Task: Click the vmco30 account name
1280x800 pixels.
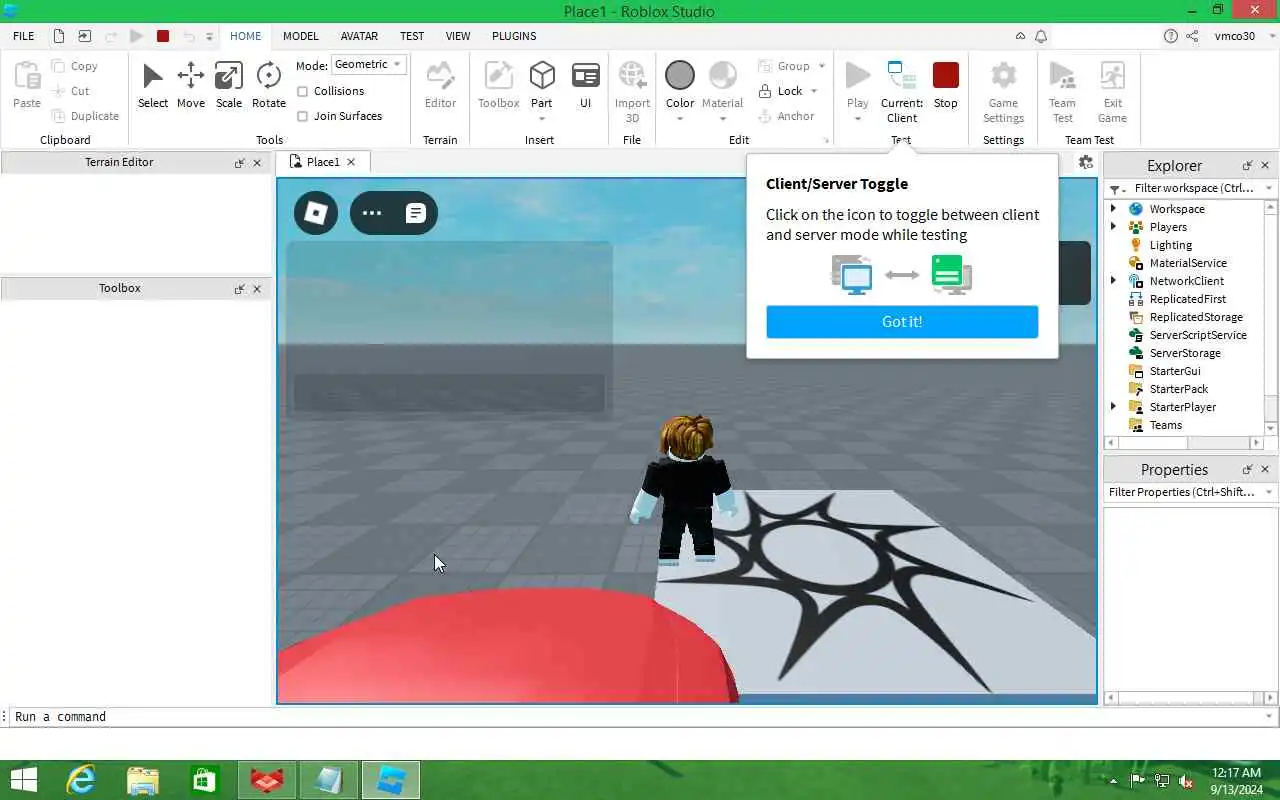Action: pyautogui.click(x=1235, y=36)
